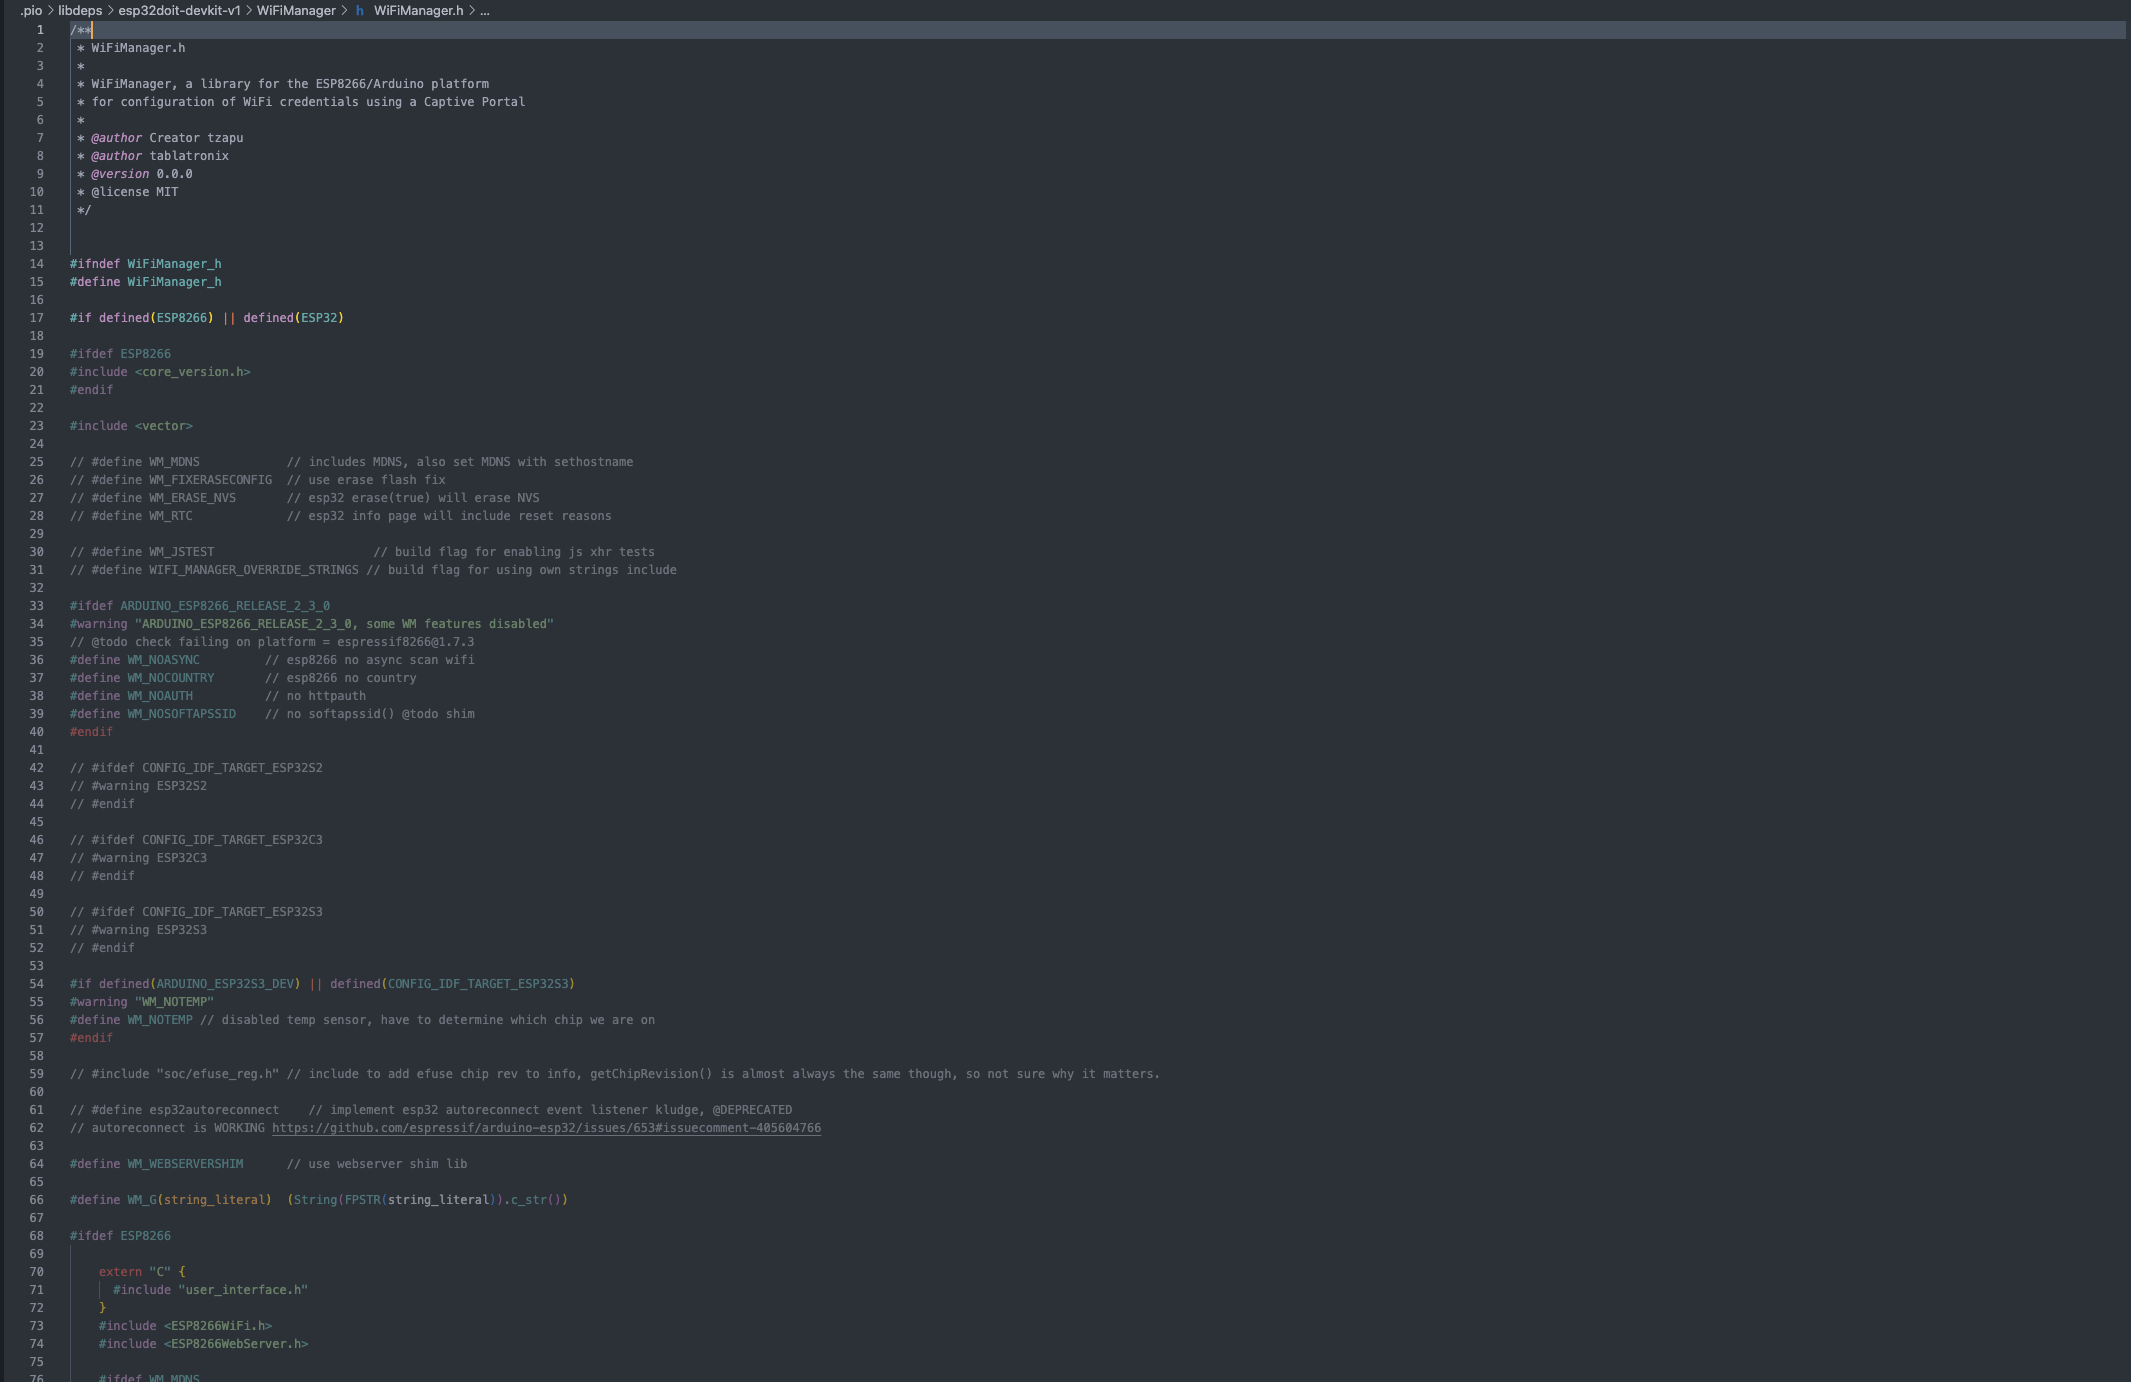Image resolution: width=2131 pixels, height=1382 pixels.
Task: Click the WM_NOASYNC define token
Action: click(163, 659)
